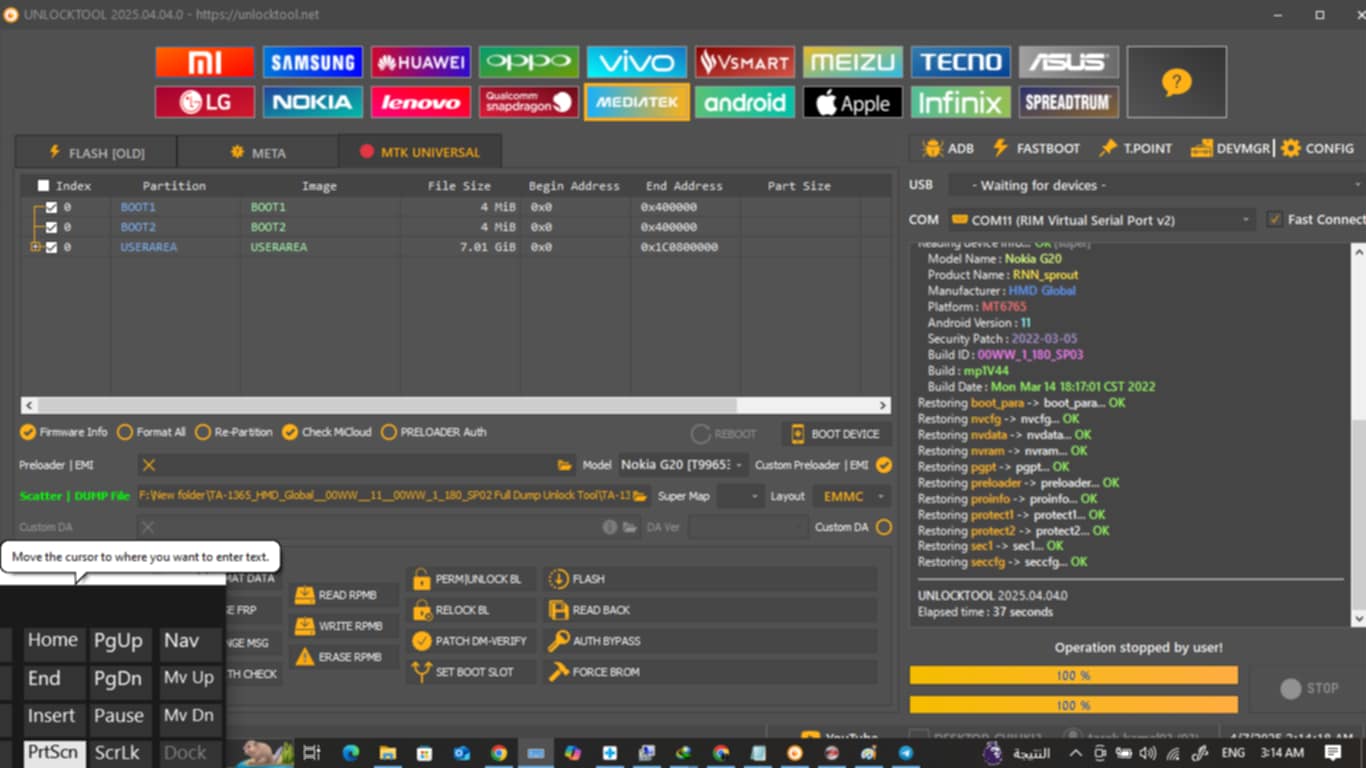Click the BOOT DEVICE button
The width and height of the screenshot is (1366, 768).
836,434
